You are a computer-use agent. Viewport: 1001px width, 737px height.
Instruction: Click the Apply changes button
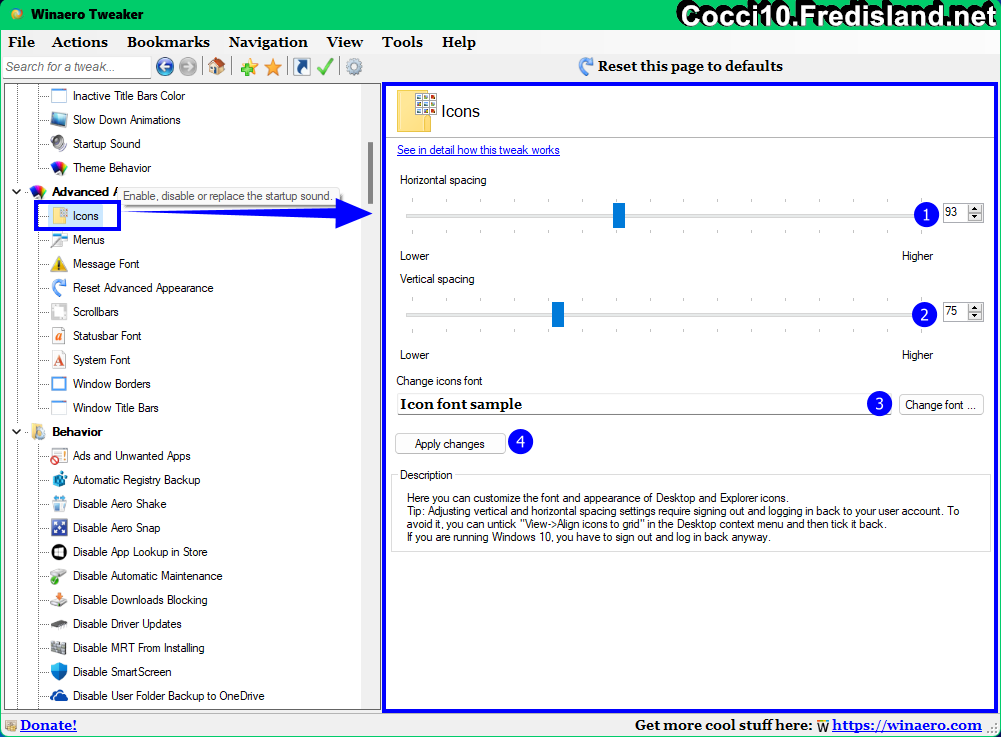tap(450, 444)
